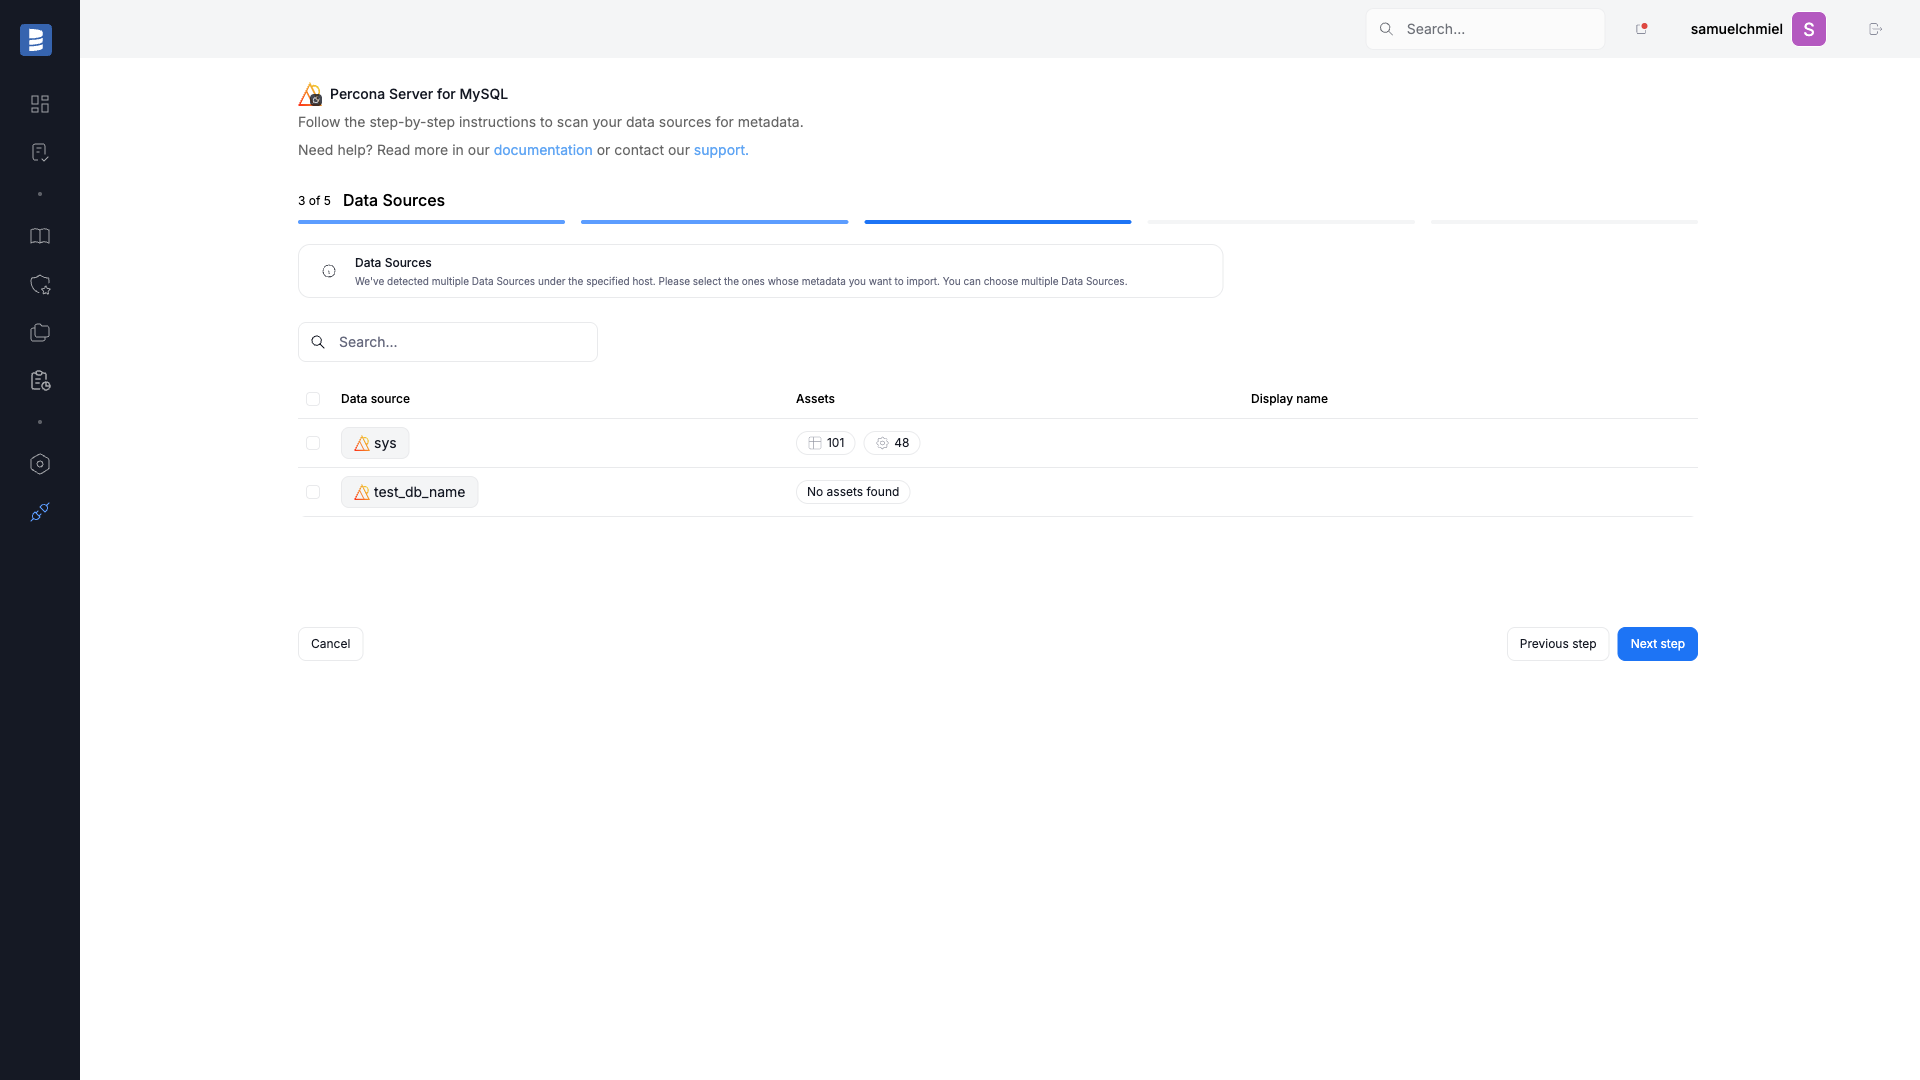Image resolution: width=1920 pixels, height=1080 pixels.
Task: Click the plug connections sidebar icon
Action: (x=40, y=512)
